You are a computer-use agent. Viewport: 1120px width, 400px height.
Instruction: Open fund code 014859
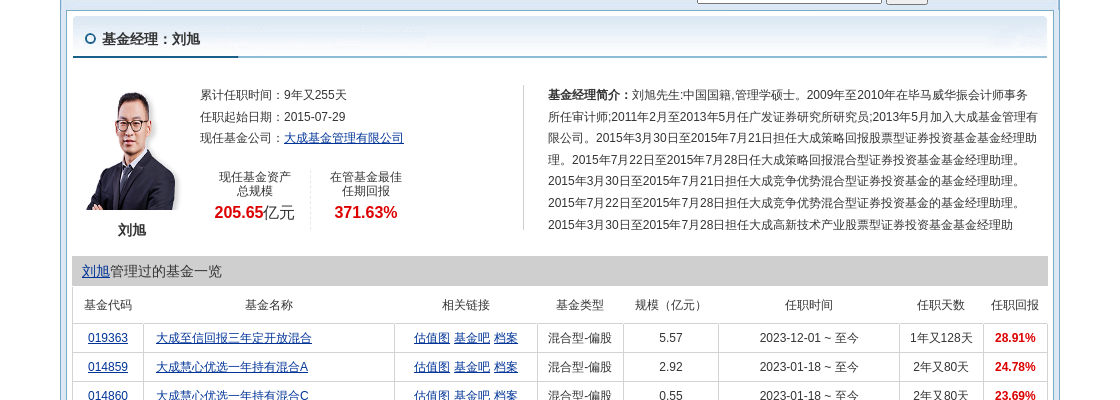[108, 367]
